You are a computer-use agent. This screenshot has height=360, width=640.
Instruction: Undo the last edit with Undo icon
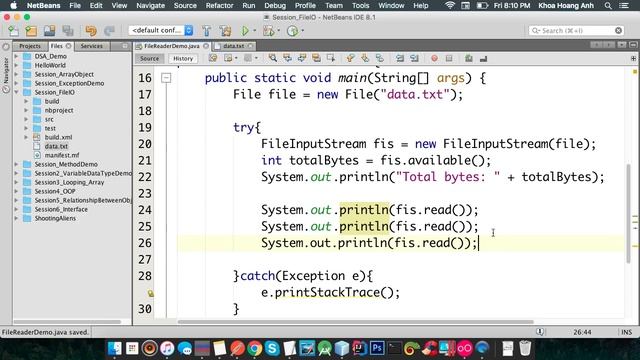[91, 31]
